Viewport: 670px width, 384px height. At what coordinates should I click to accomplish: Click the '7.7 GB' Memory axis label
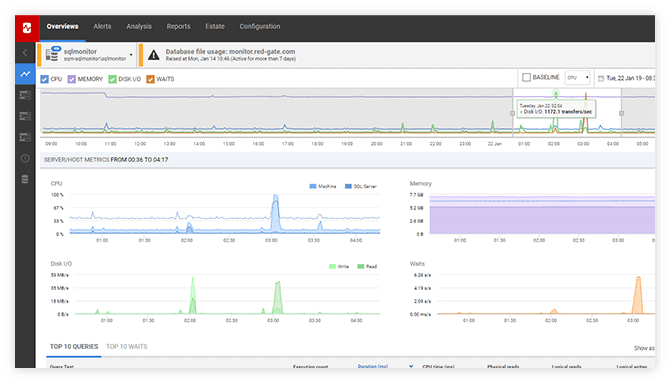(416, 195)
